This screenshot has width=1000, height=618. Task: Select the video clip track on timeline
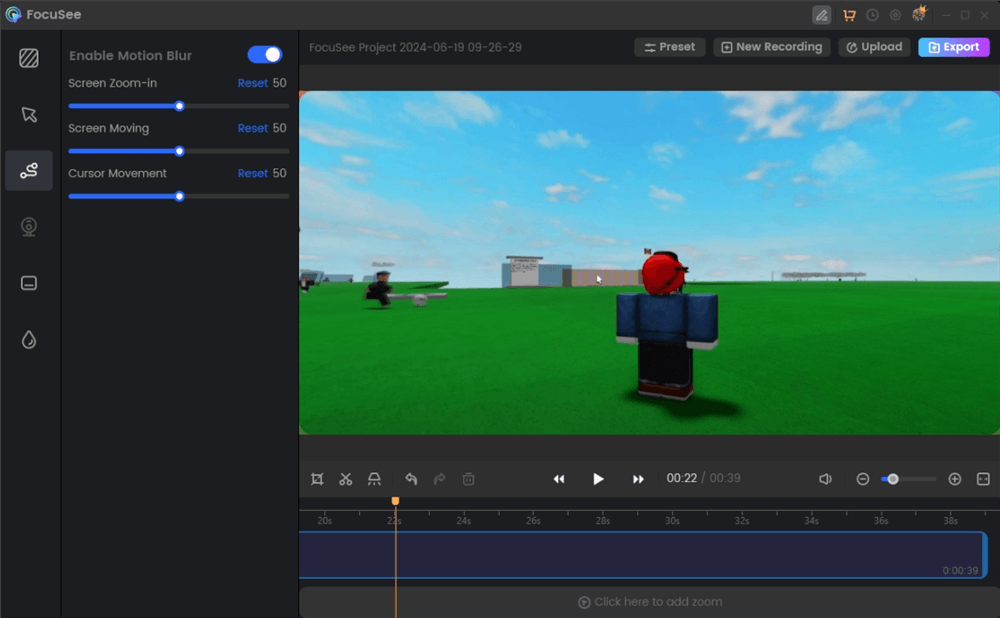coord(643,555)
